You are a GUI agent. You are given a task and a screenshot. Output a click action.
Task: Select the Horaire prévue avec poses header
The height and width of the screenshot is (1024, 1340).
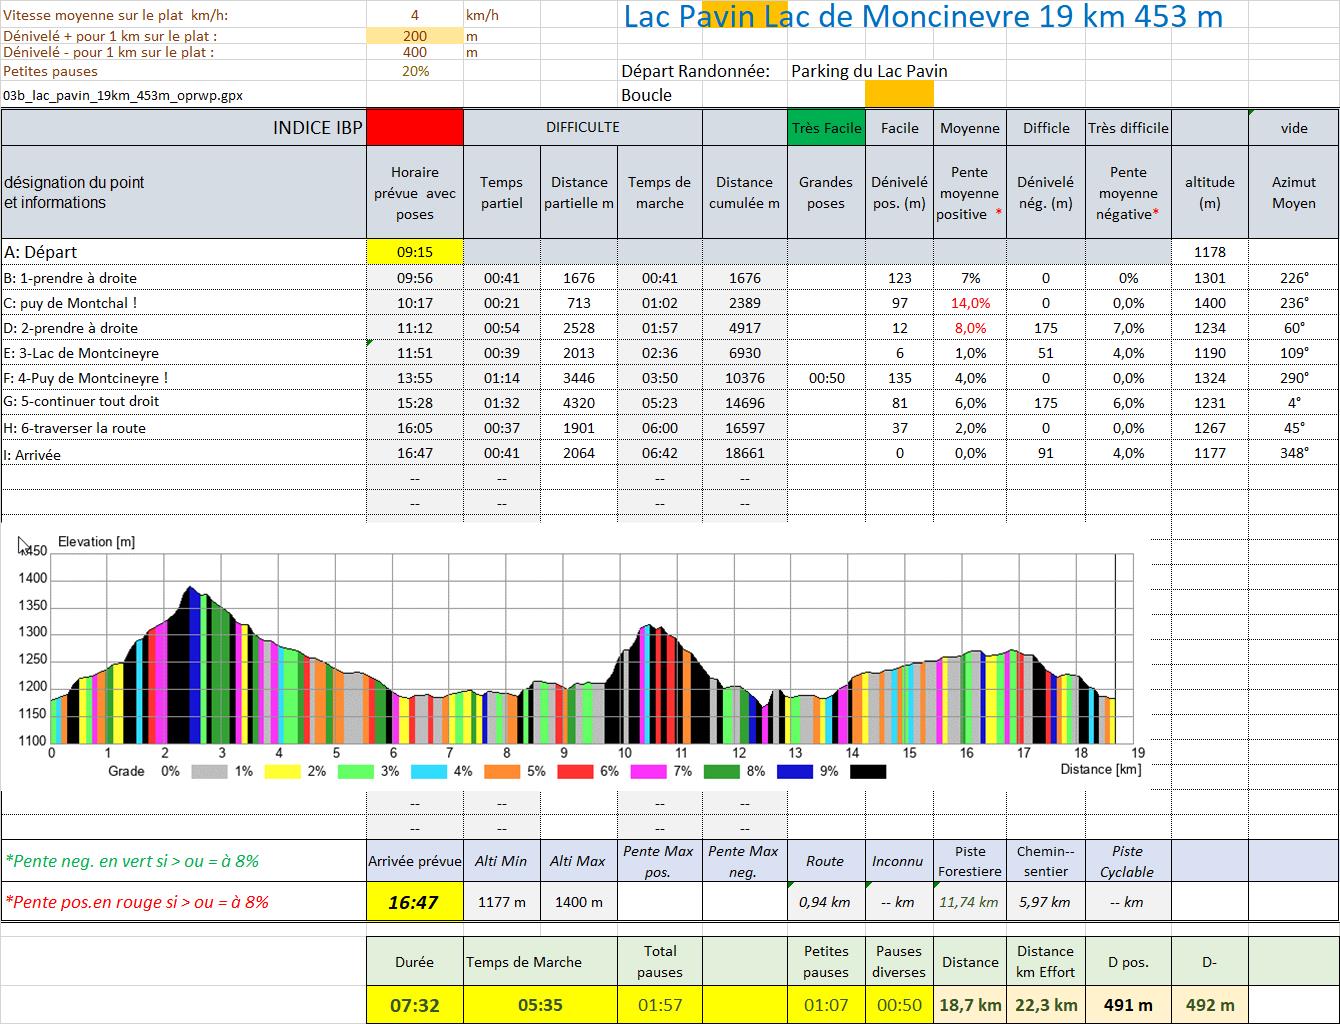pos(415,193)
